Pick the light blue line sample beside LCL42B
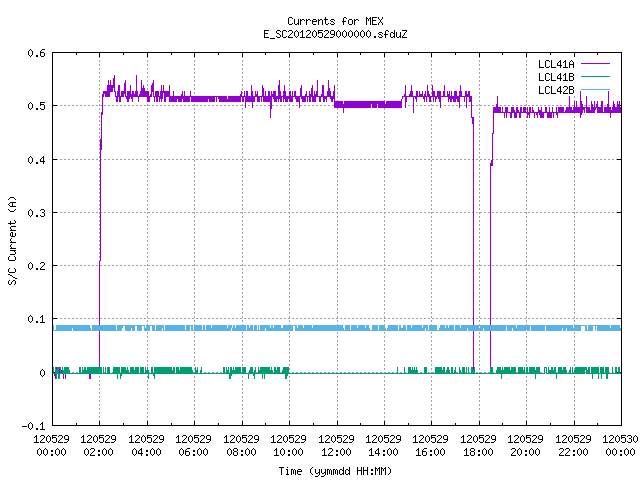This screenshot has width=640, height=480. tap(595, 90)
